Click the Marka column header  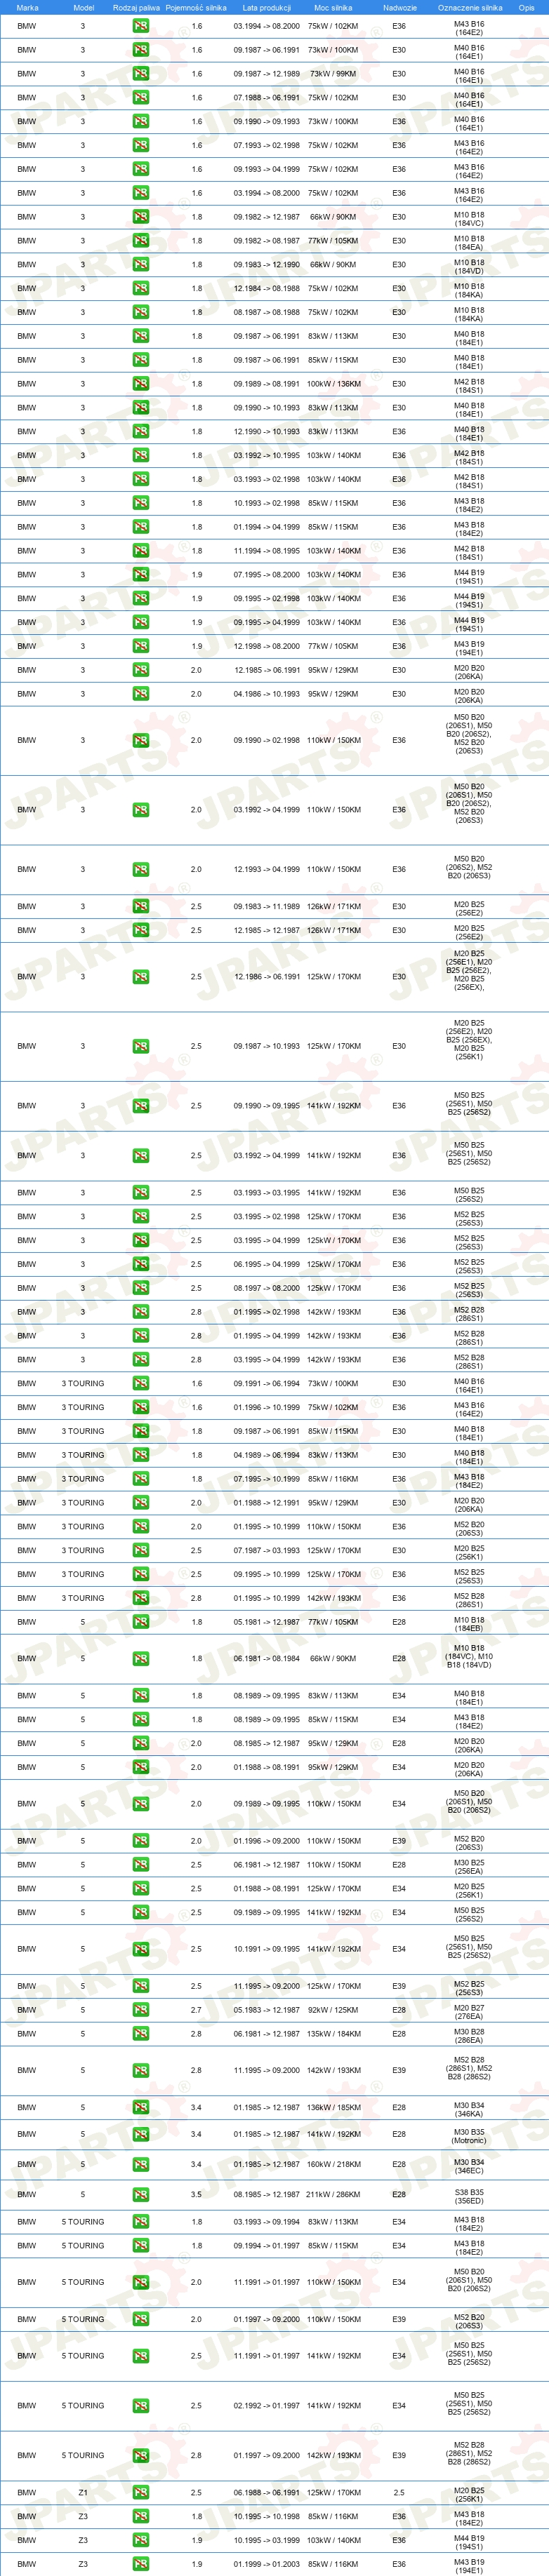[x=27, y=7]
